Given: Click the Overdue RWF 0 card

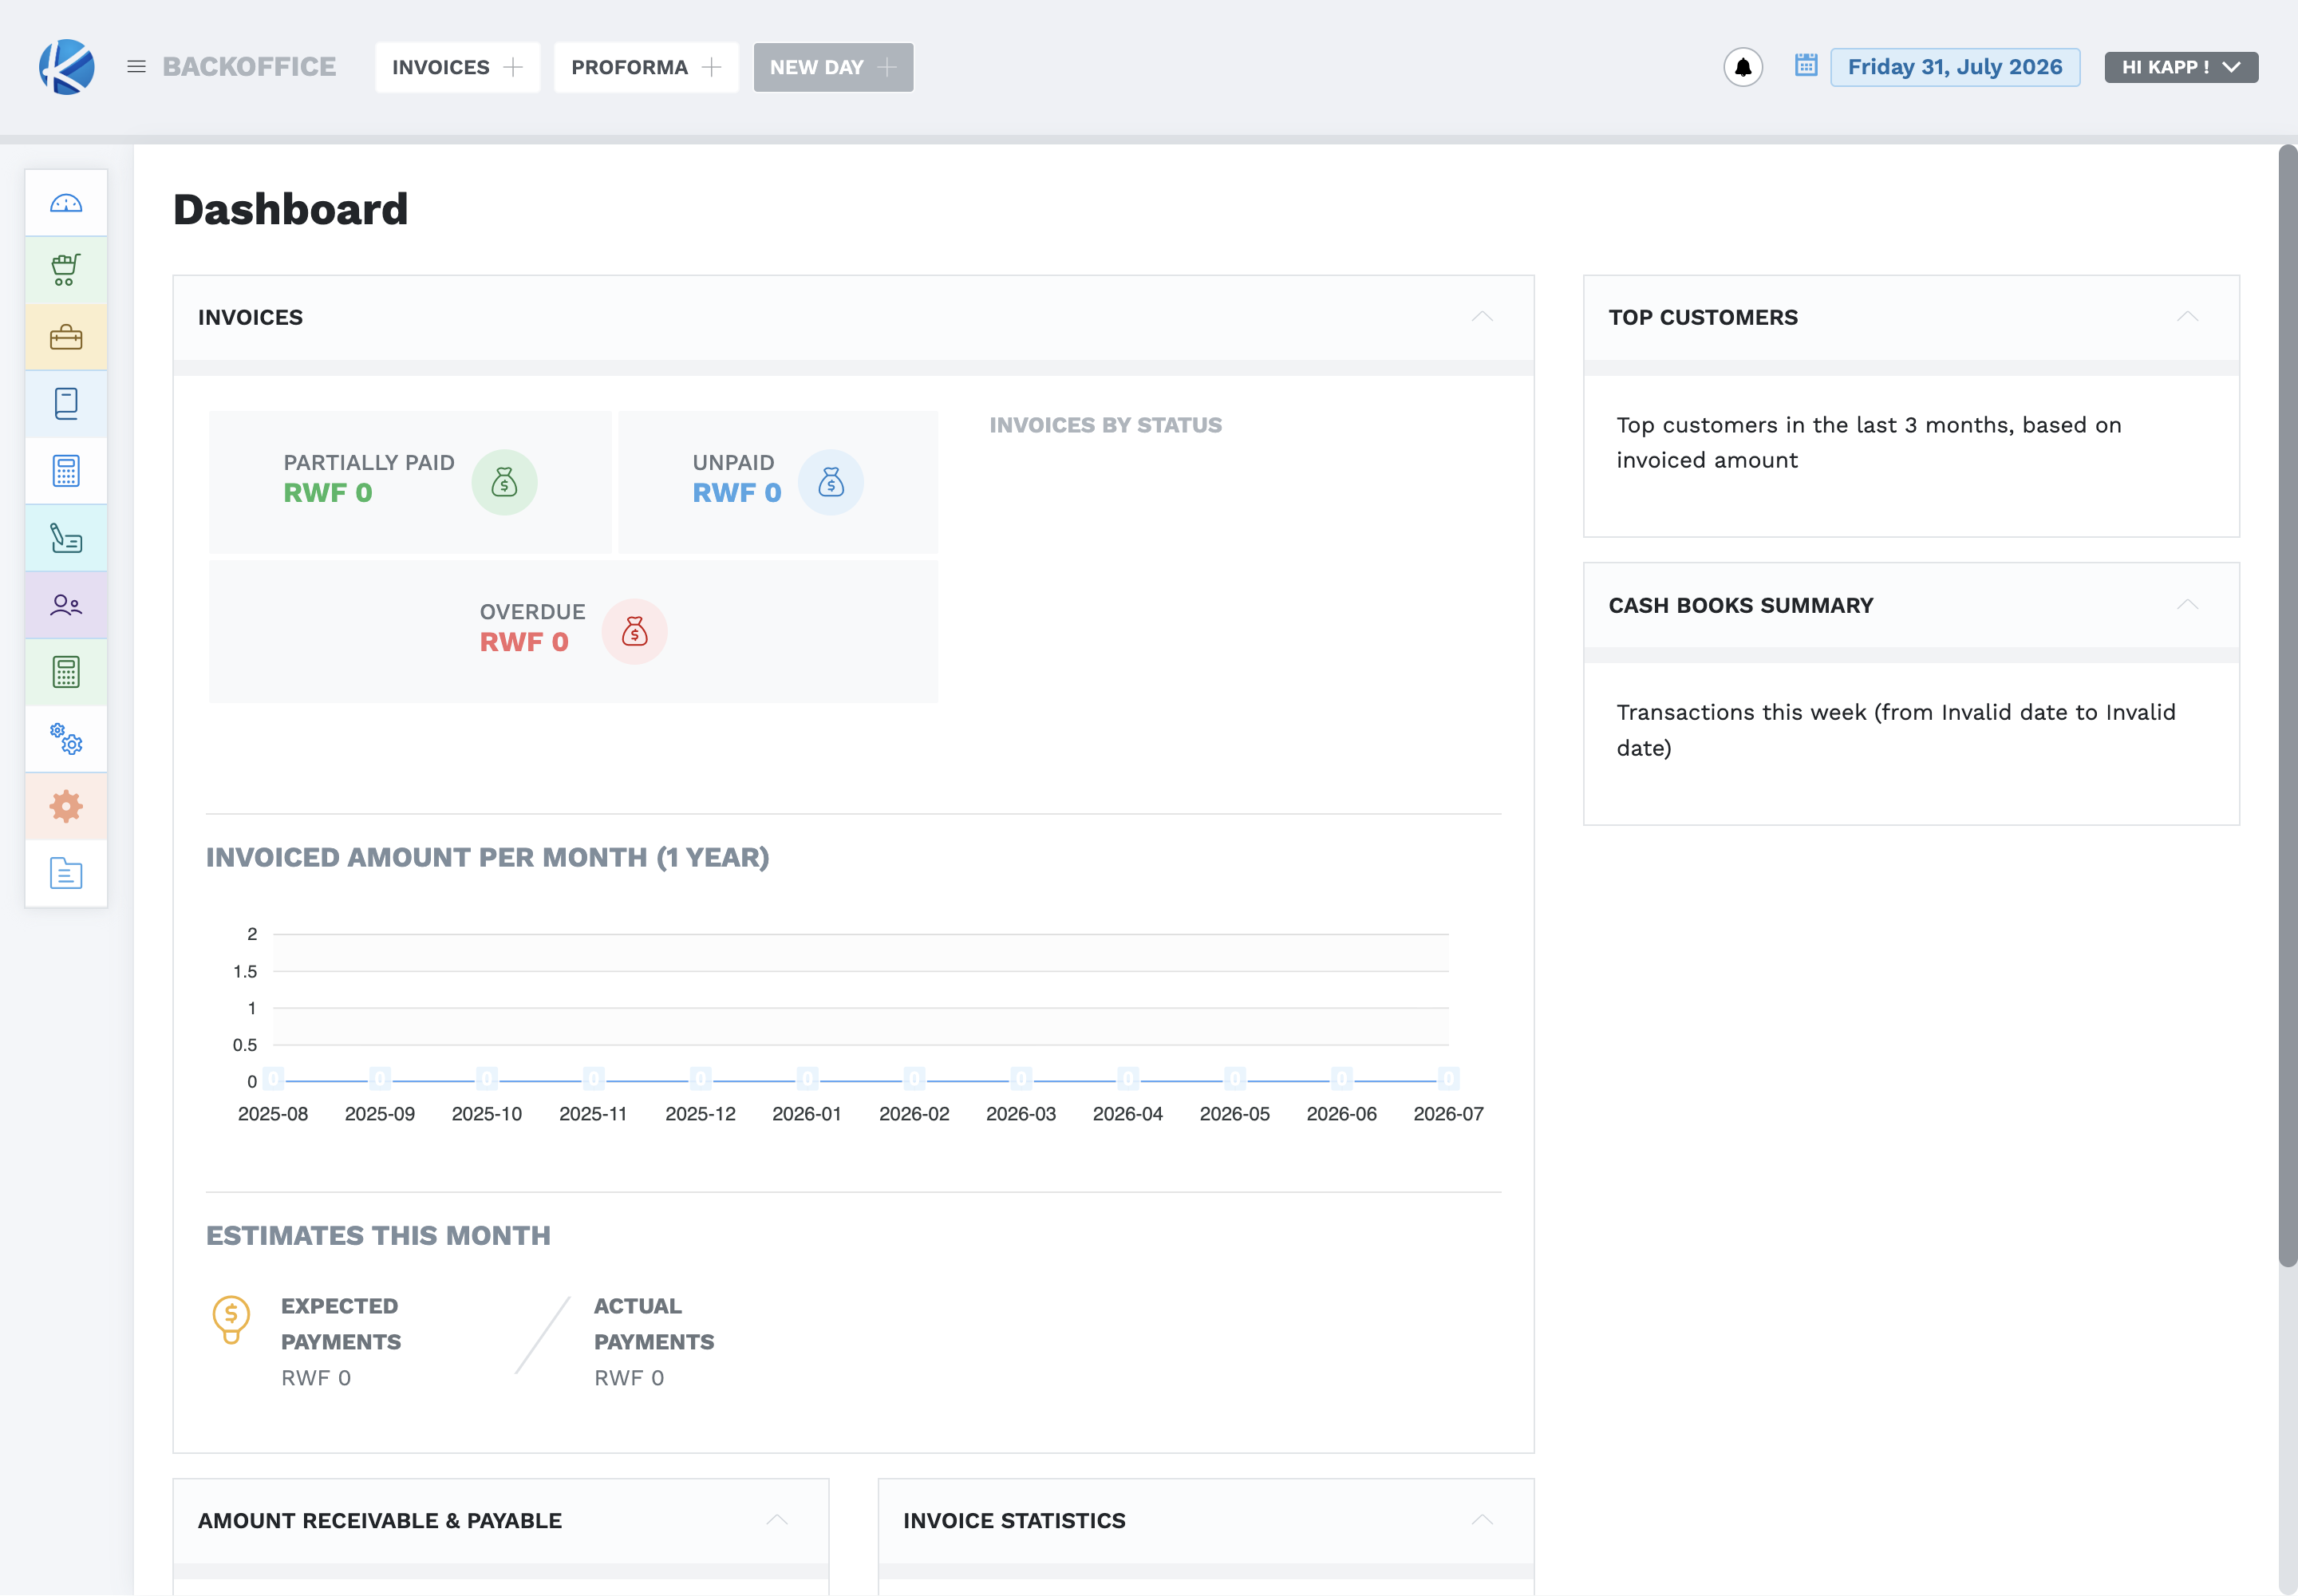Looking at the screenshot, I should (x=573, y=631).
